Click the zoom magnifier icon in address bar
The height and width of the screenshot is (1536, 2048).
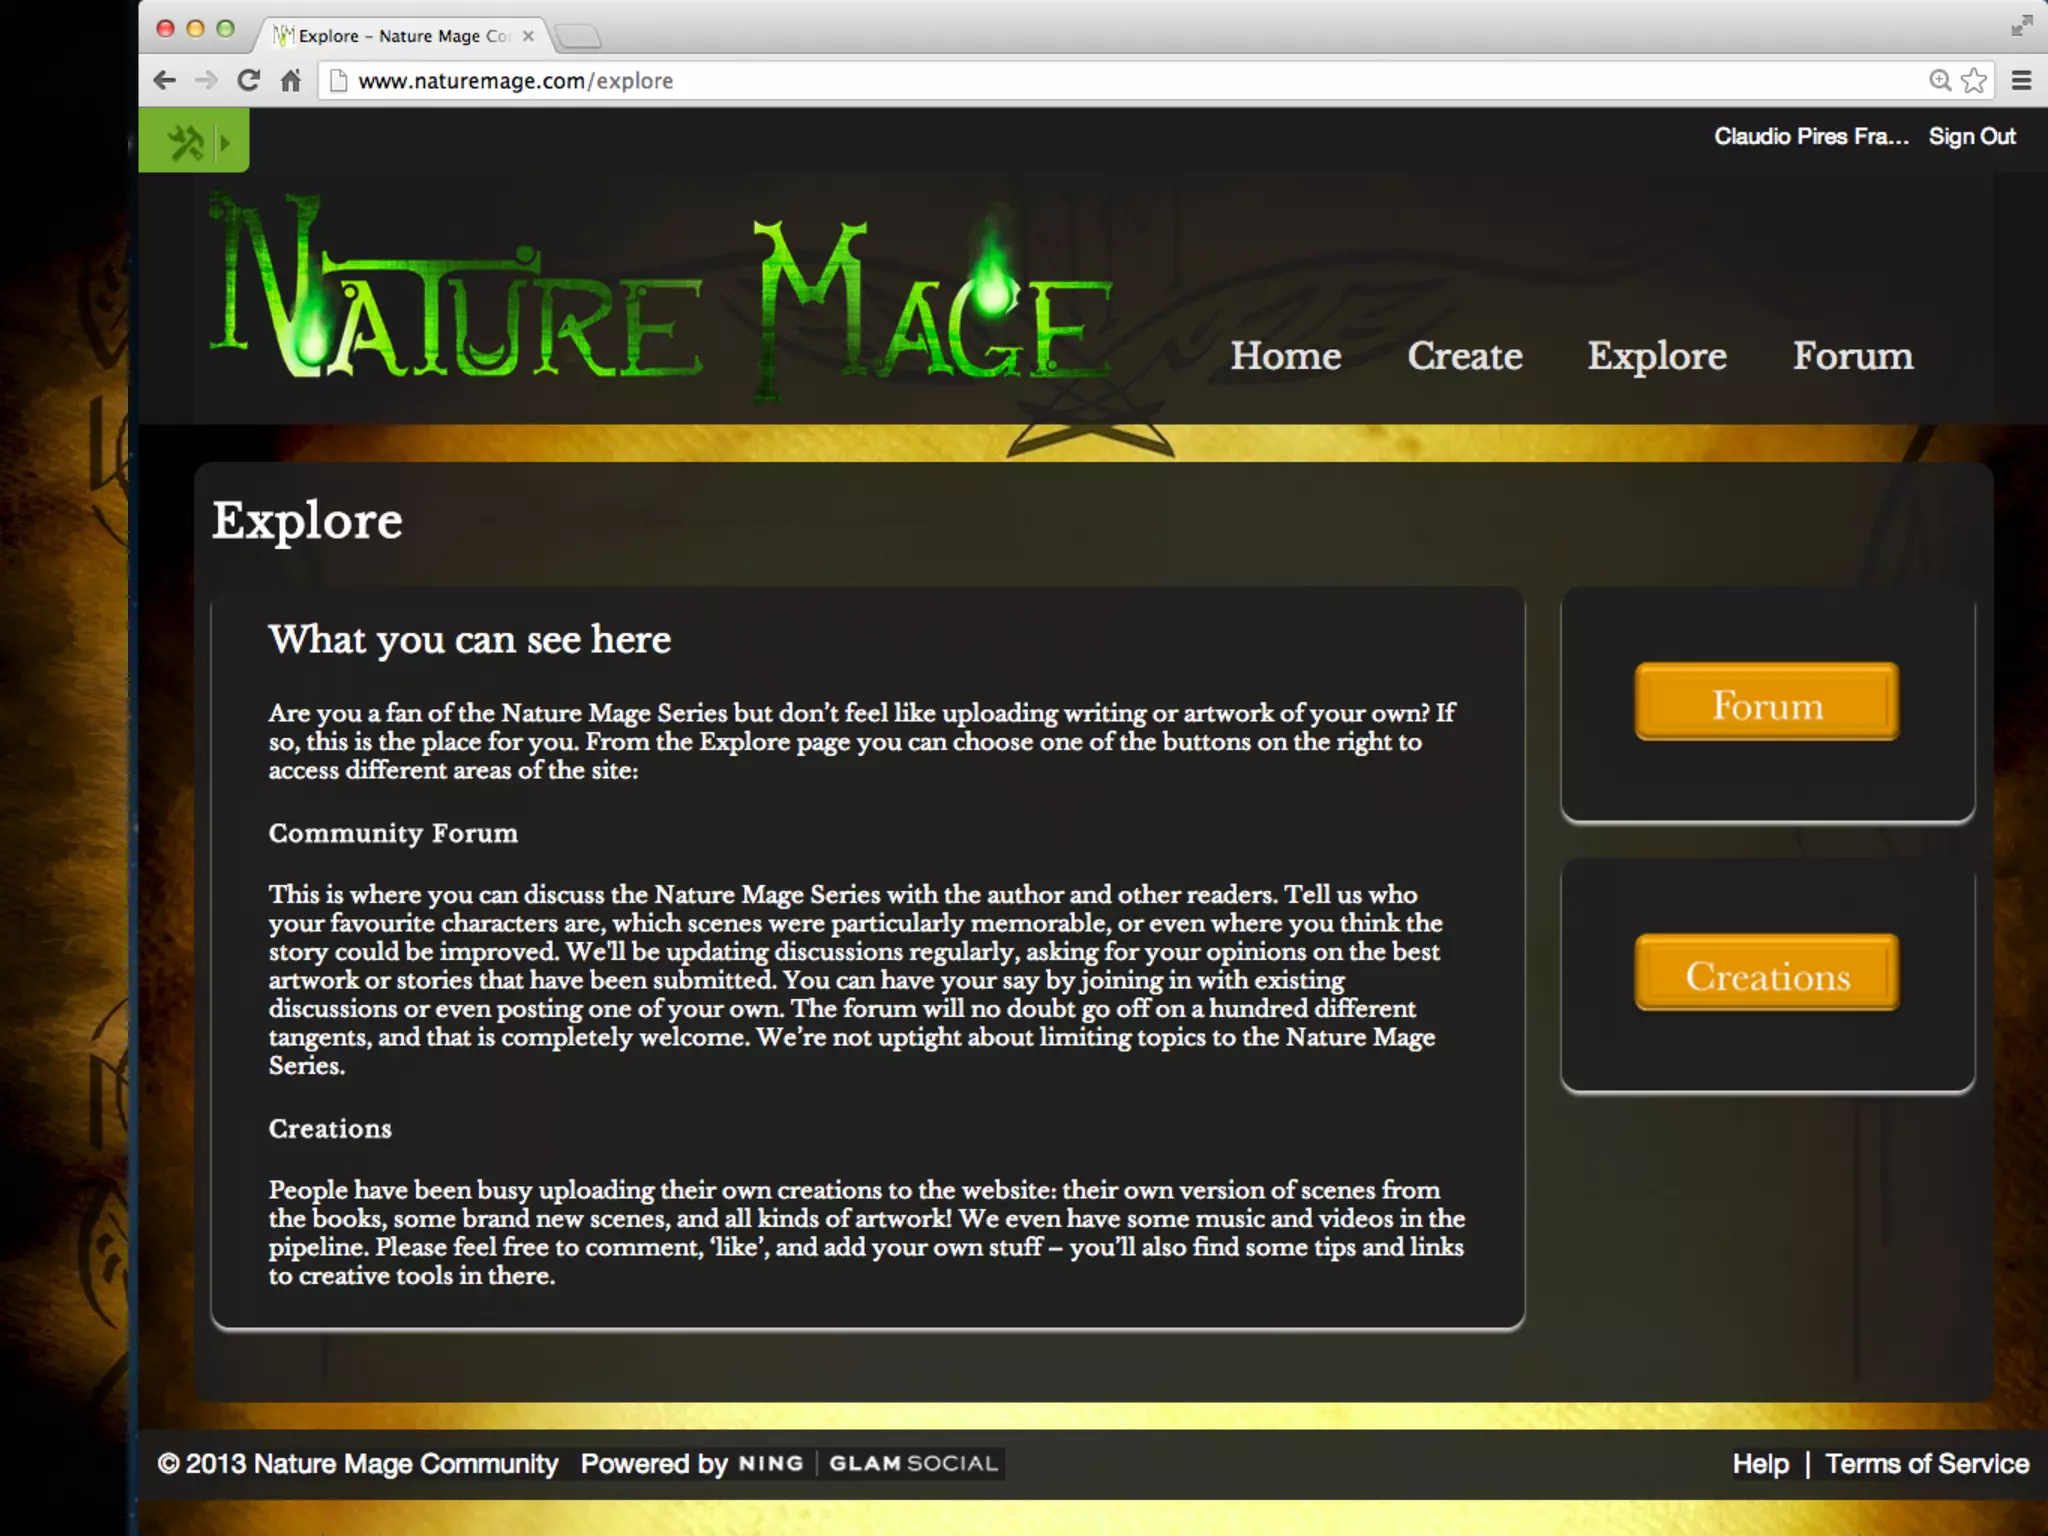(1939, 81)
